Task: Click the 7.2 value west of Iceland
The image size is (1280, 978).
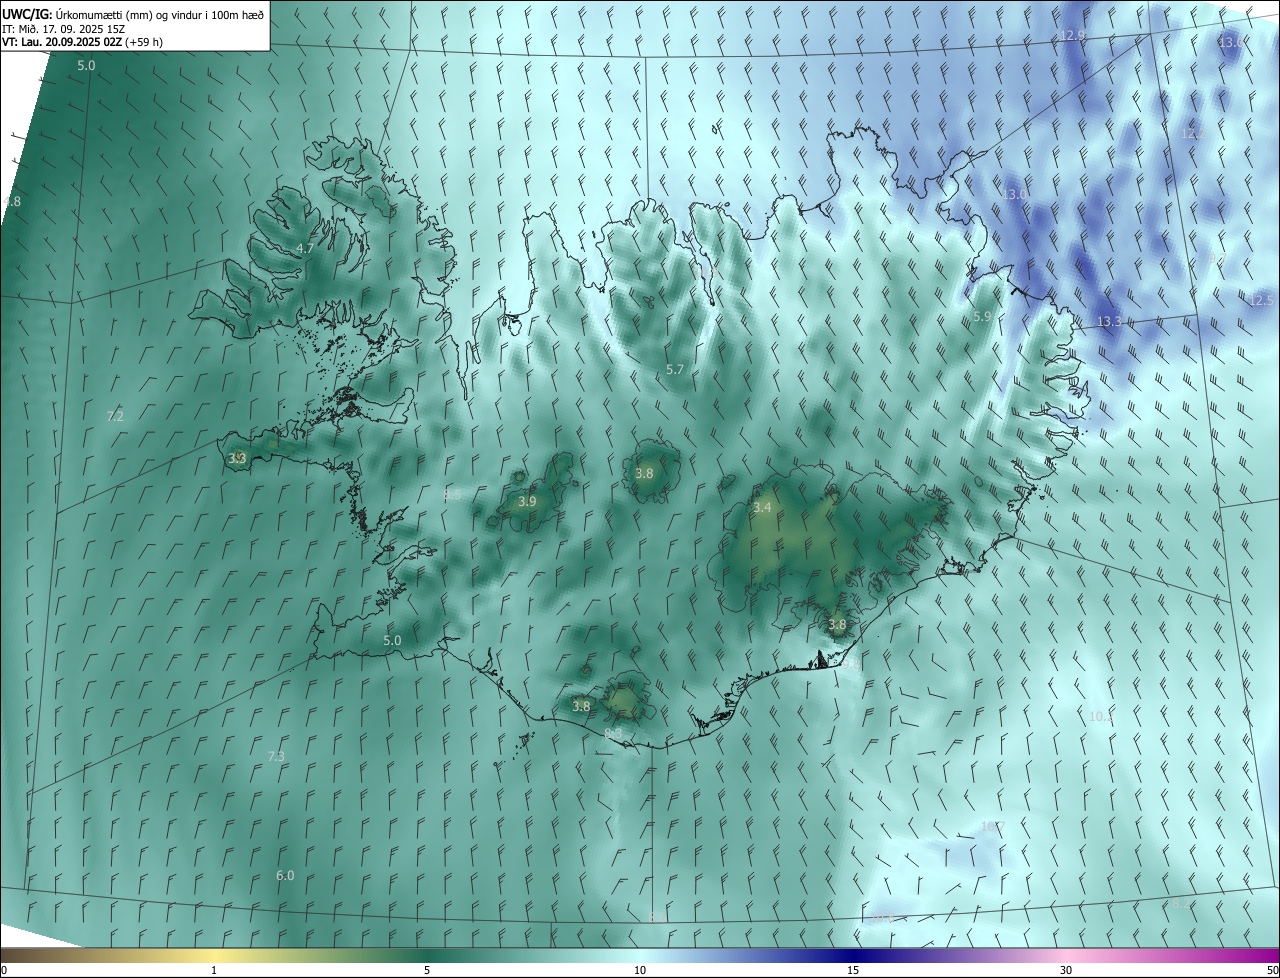Action: point(115,416)
